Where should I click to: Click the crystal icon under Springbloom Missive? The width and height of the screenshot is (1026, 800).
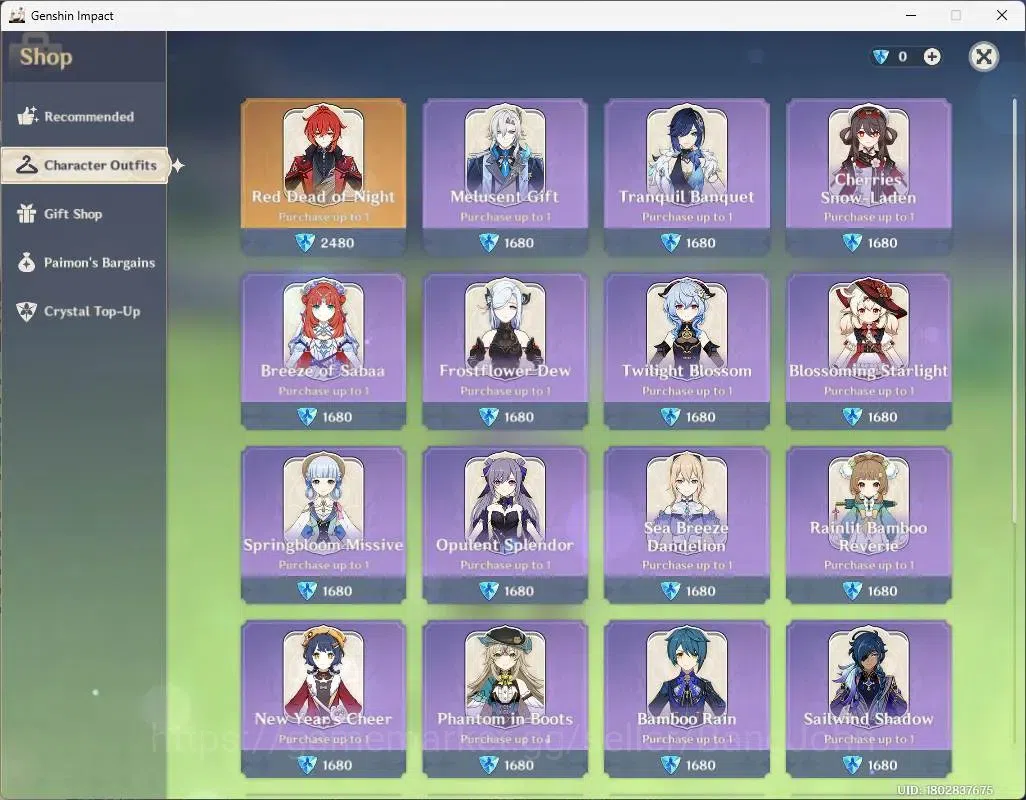306,591
